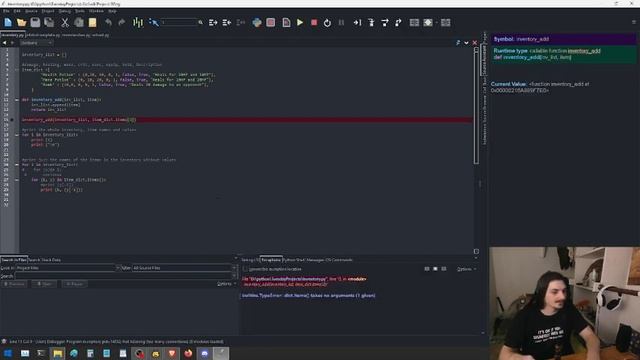640x360 pixels.
Task: Open Firefox from the taskbar
Action: 188,353
